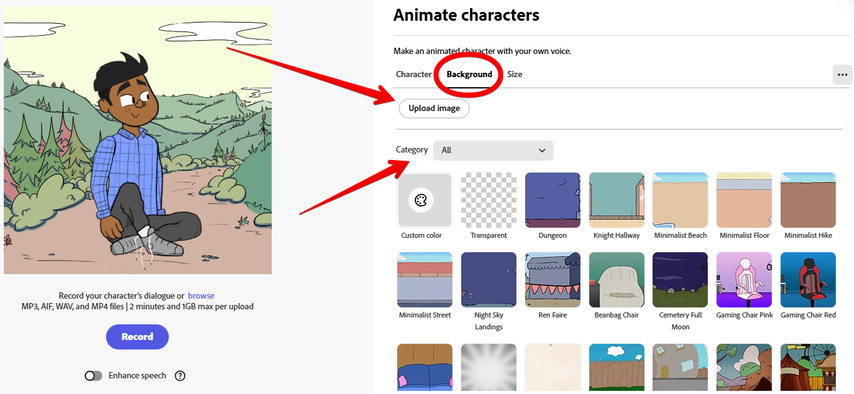854x394 pixels.
Task: Select the tilted gray building background thumbnail
Action: coord(680,368)
